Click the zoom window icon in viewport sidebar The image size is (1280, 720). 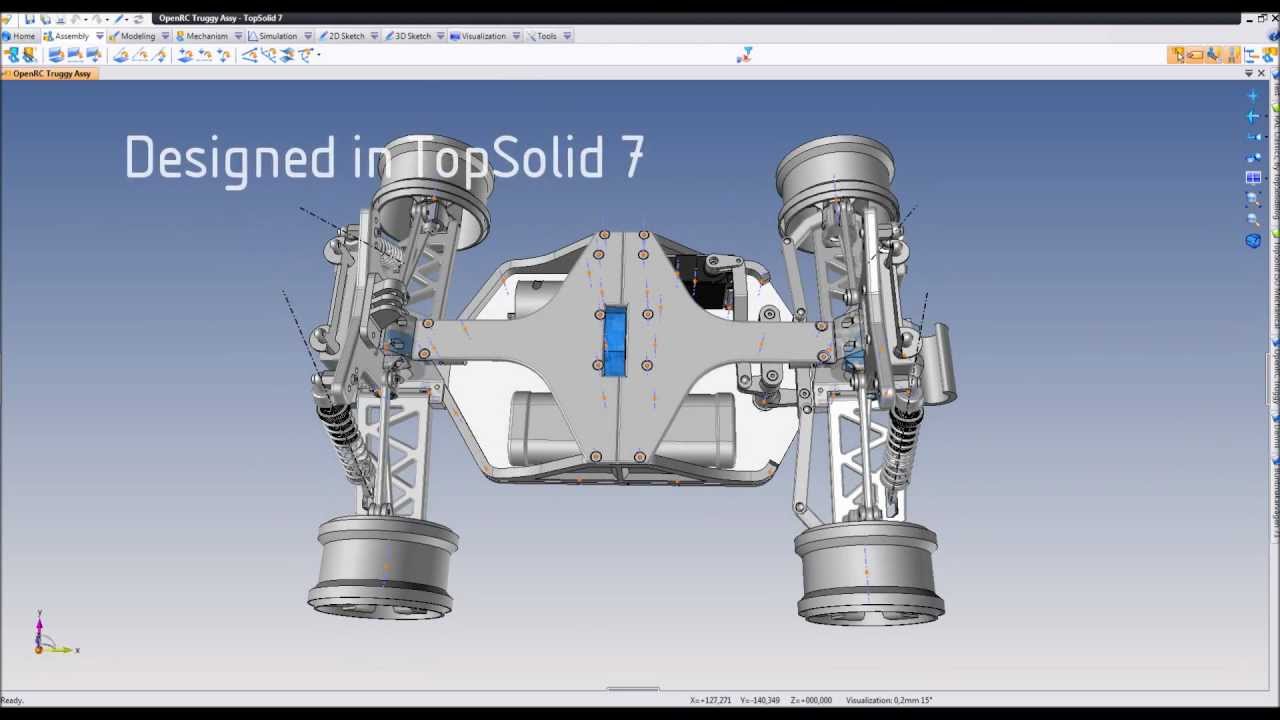1253,199
